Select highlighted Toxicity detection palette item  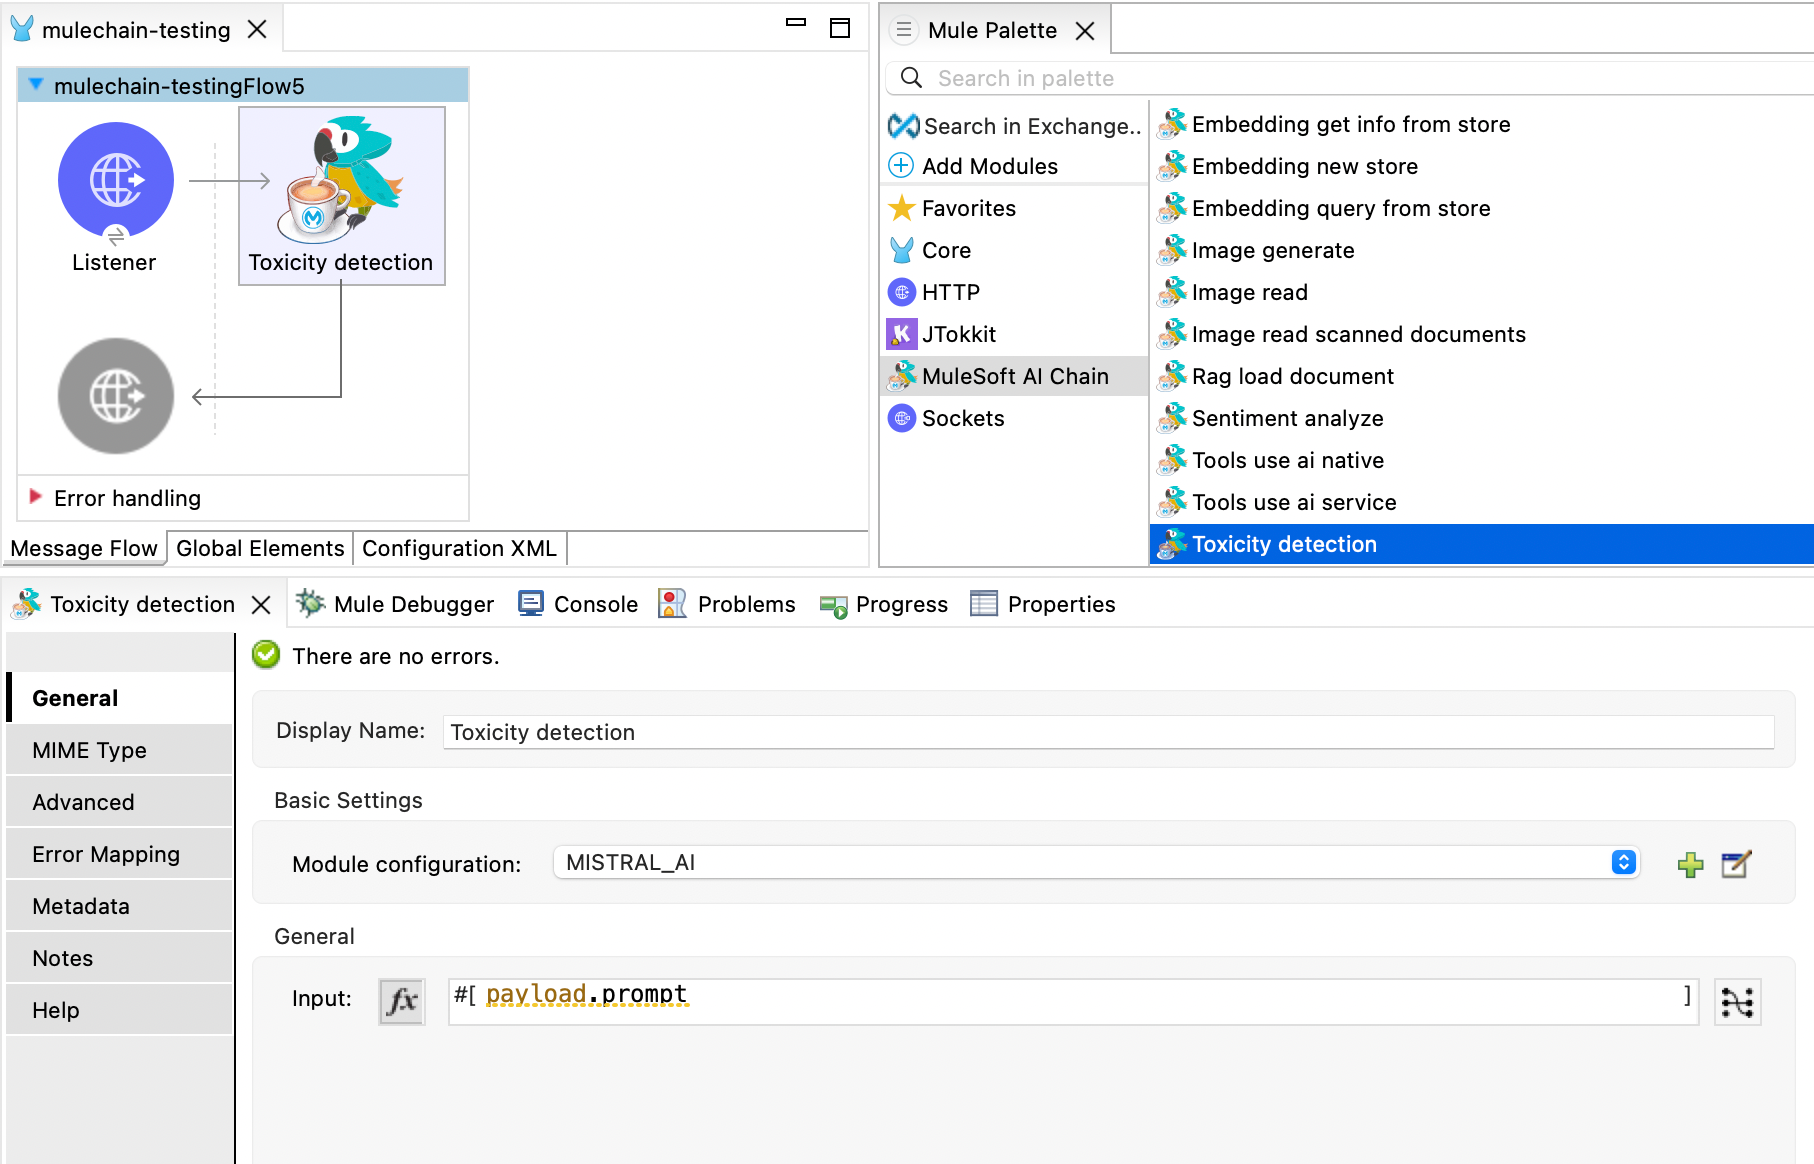1482,544
